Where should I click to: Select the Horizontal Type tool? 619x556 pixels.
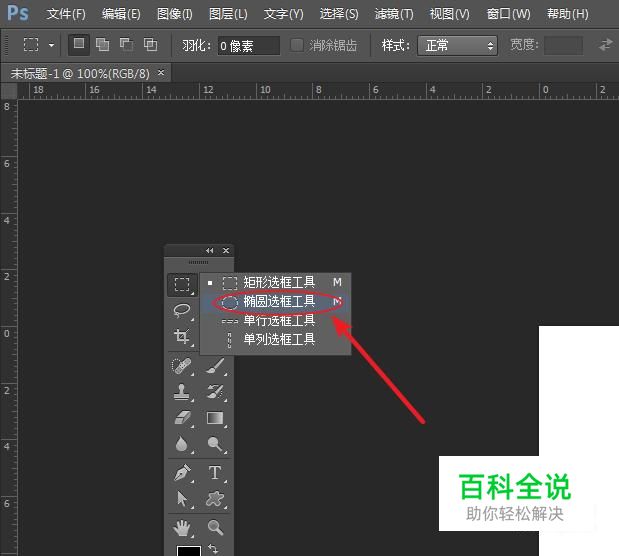click(x=215, y=473)
